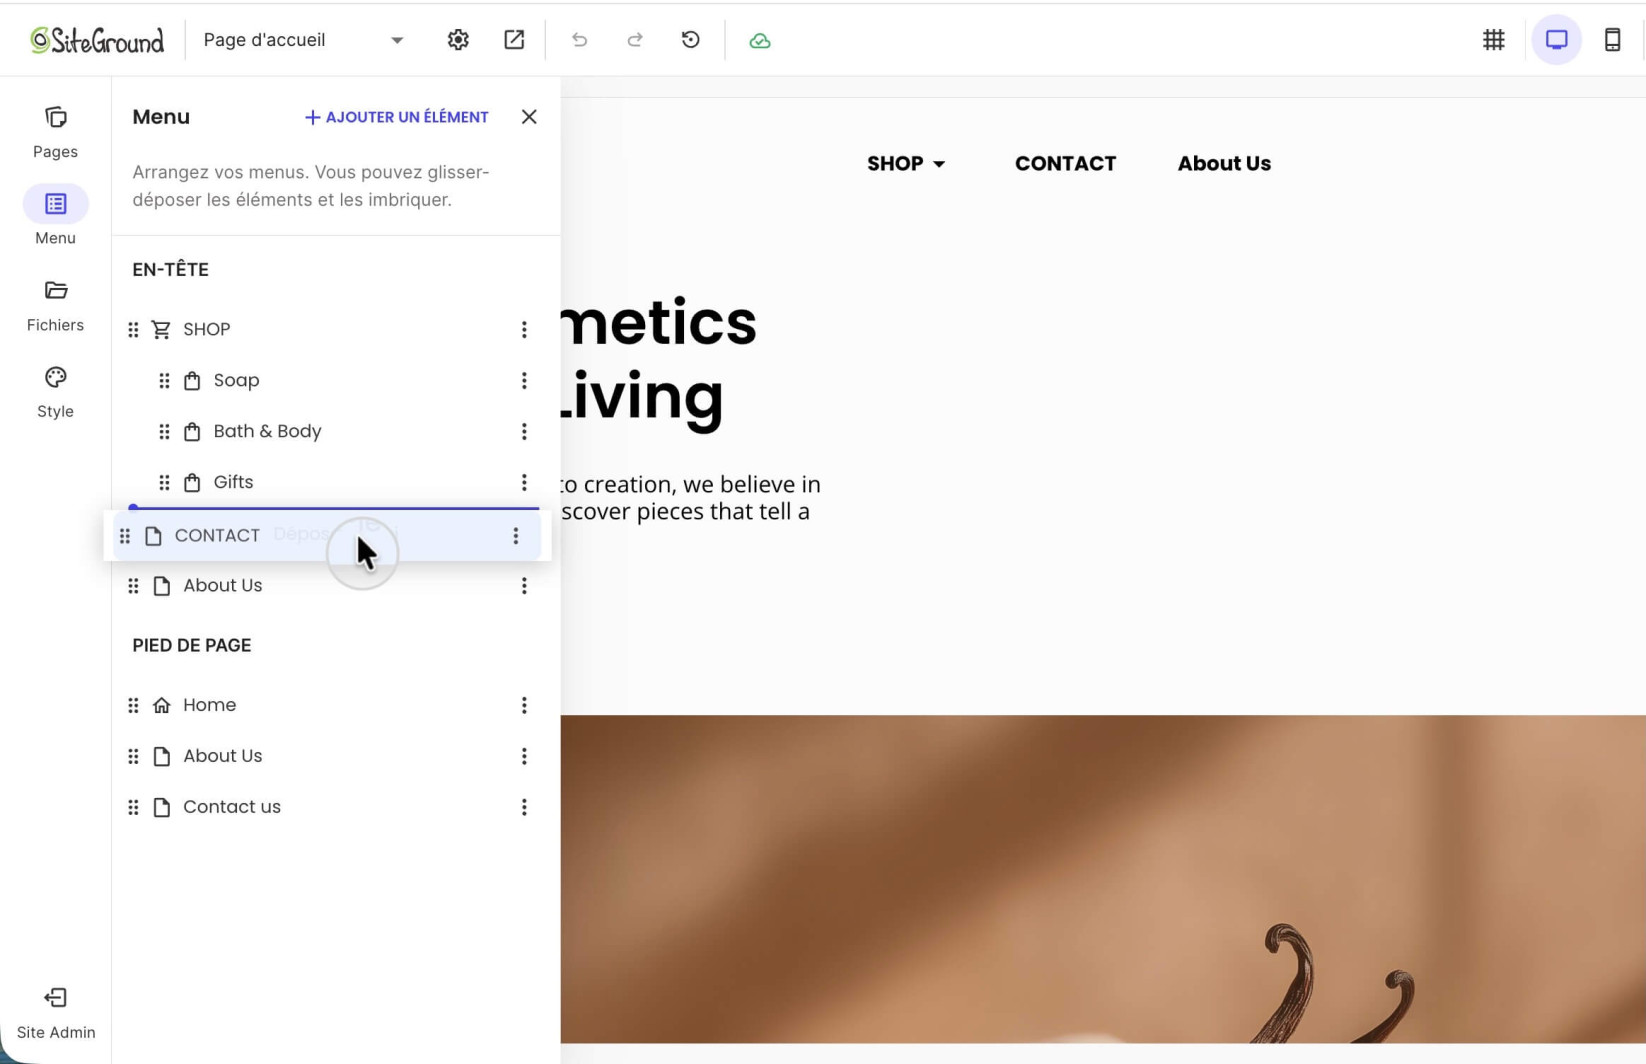Switch to desktop view
This screenshot has width=1646, height=1064.
1556,40
